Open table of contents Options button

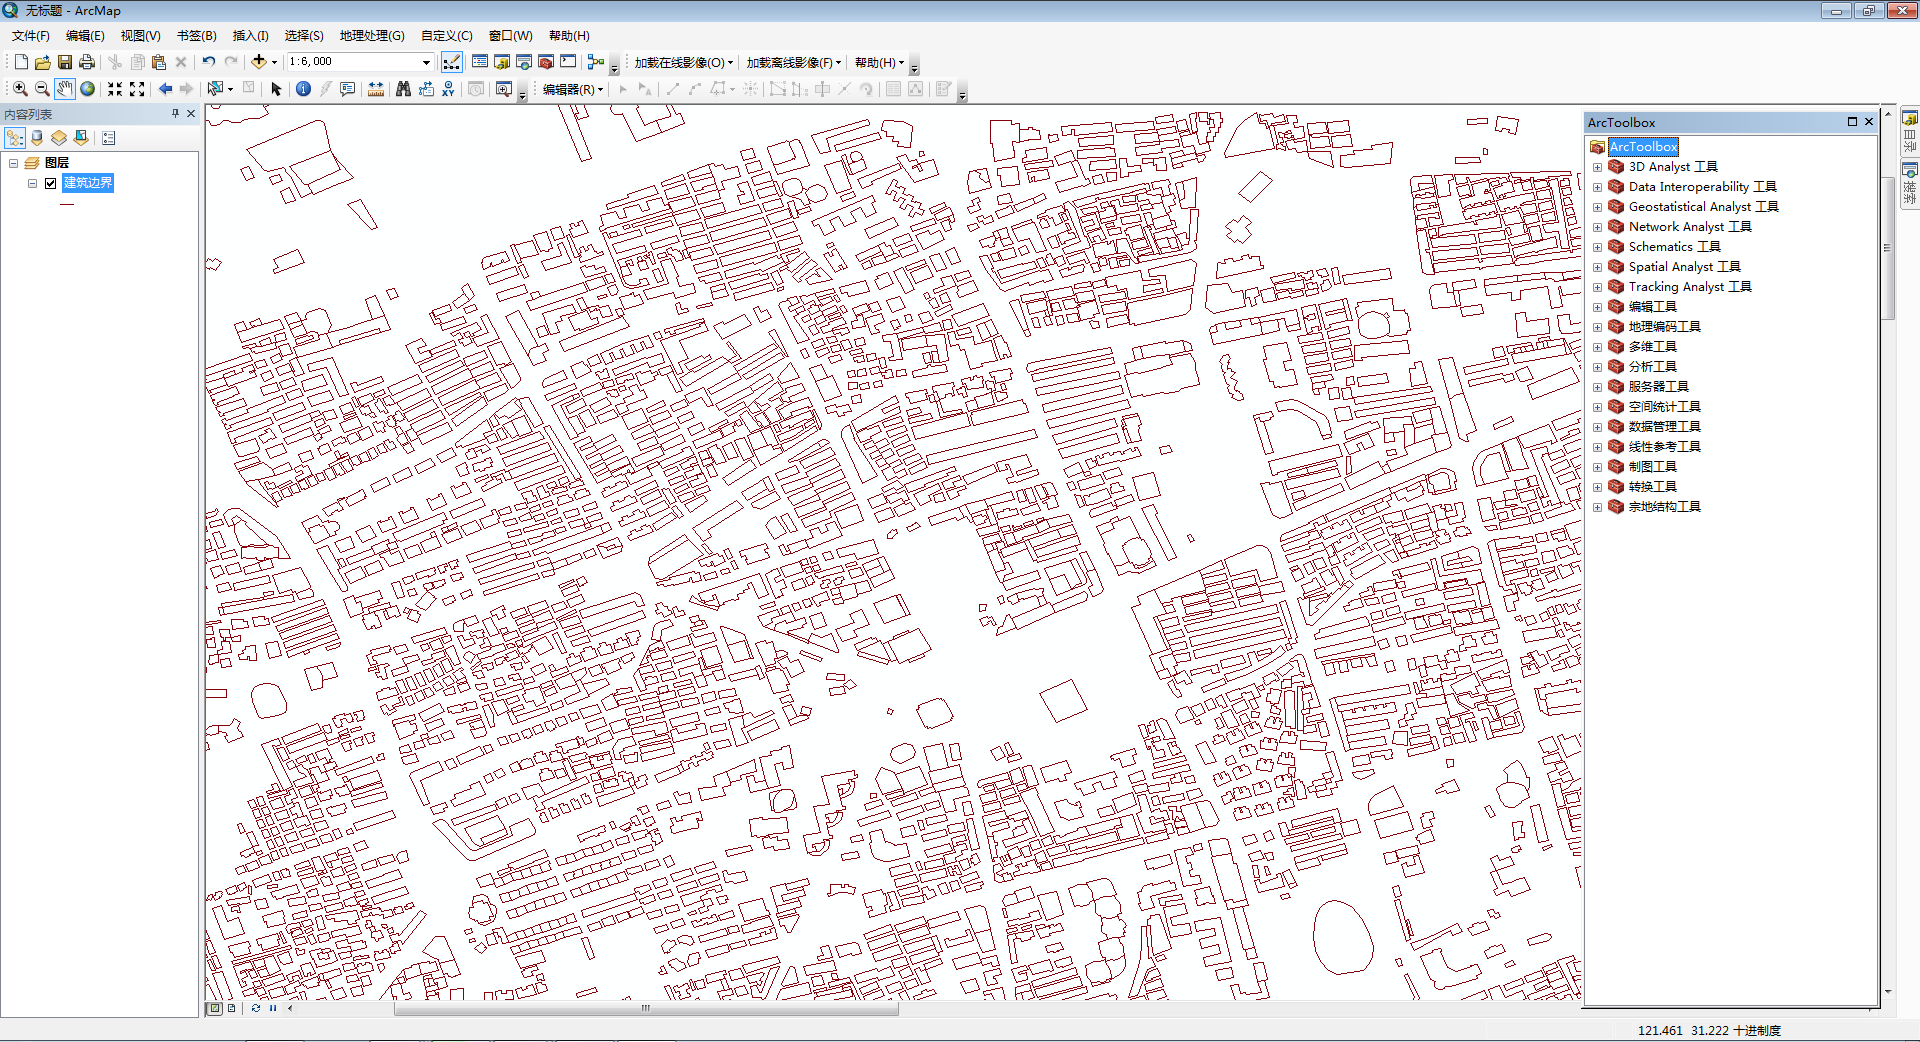click(109, 138)
